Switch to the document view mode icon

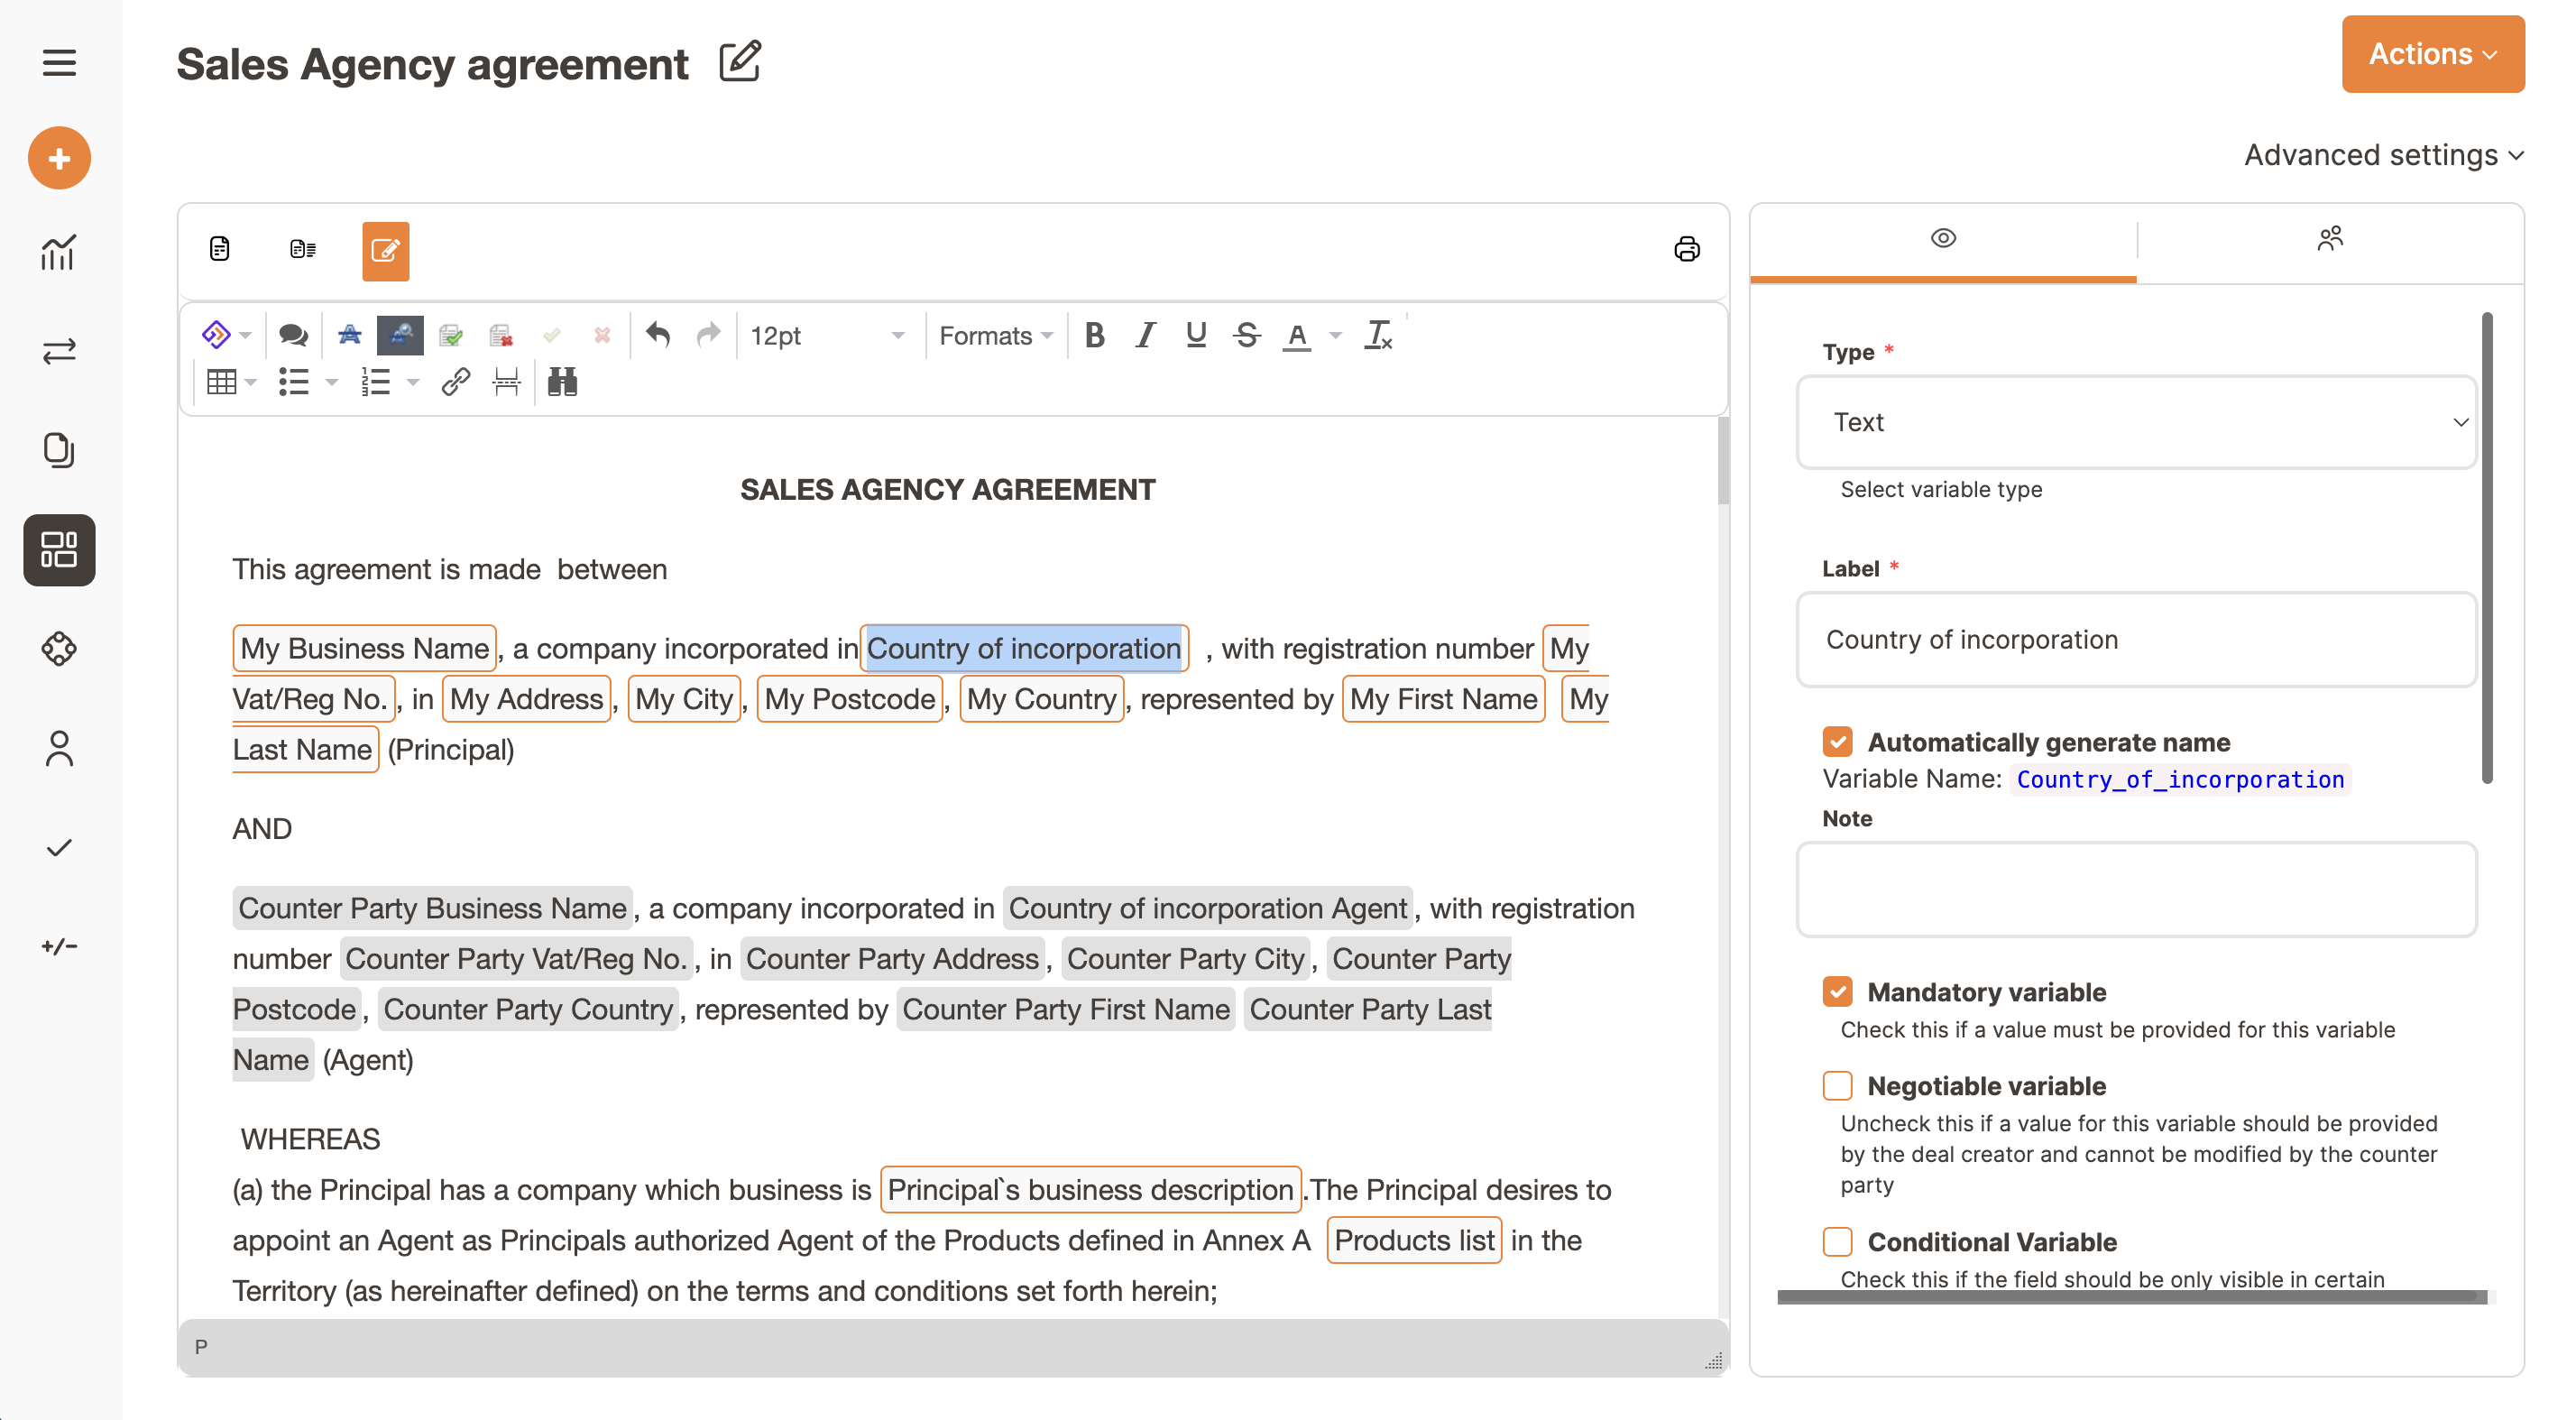point(220,249)
